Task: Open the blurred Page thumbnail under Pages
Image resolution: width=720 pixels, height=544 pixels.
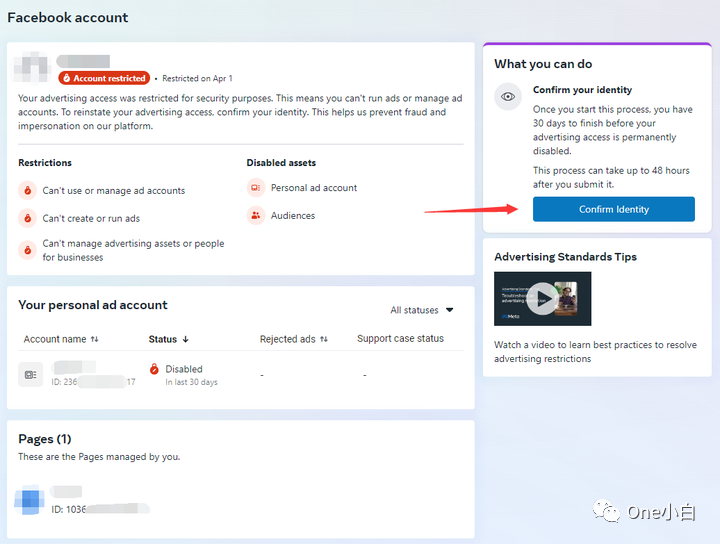Action: [29, 499]
